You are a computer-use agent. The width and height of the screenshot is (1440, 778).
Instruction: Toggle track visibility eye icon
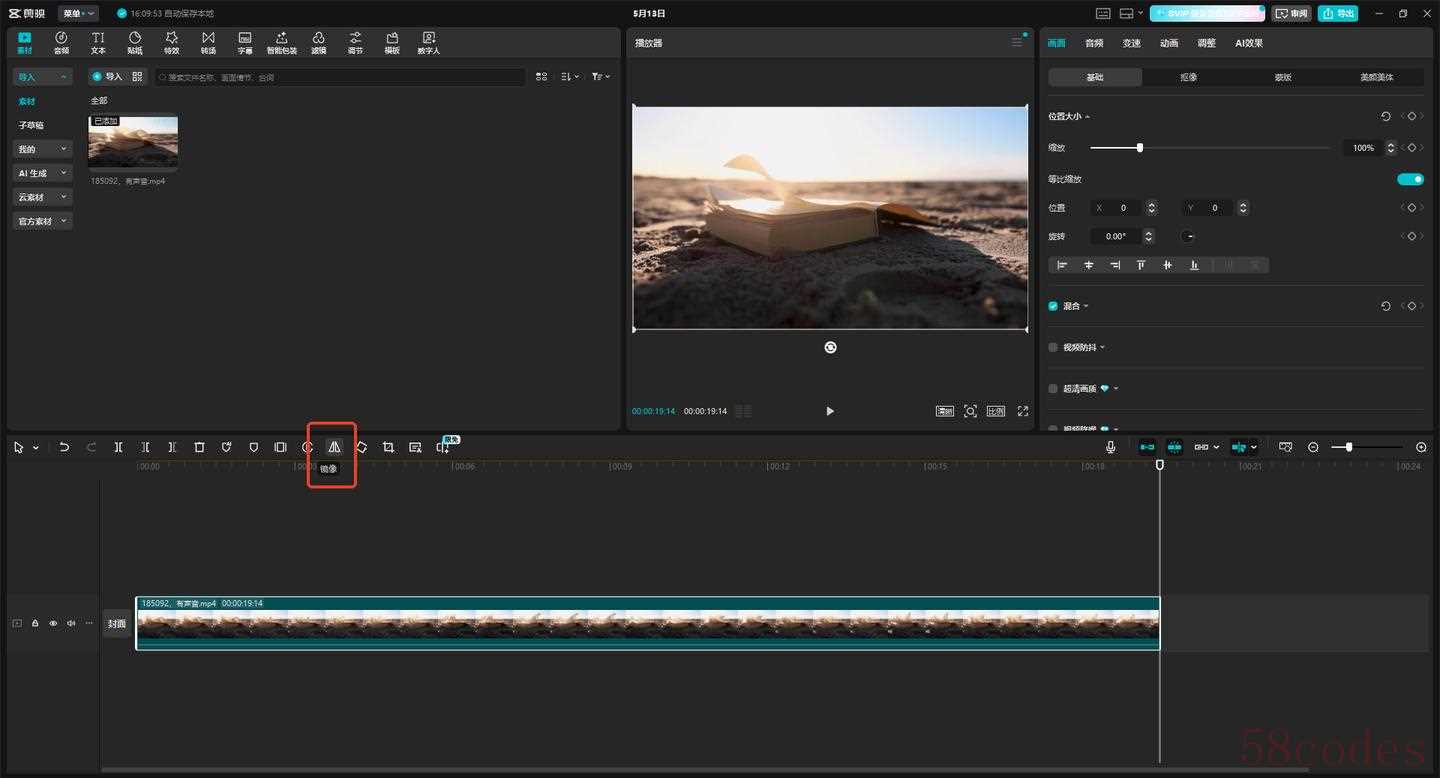tap(53, 623)
